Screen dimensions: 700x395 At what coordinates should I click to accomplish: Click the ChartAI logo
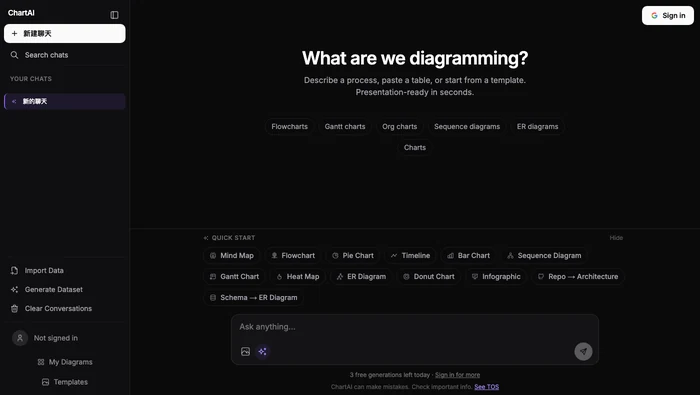21,13
